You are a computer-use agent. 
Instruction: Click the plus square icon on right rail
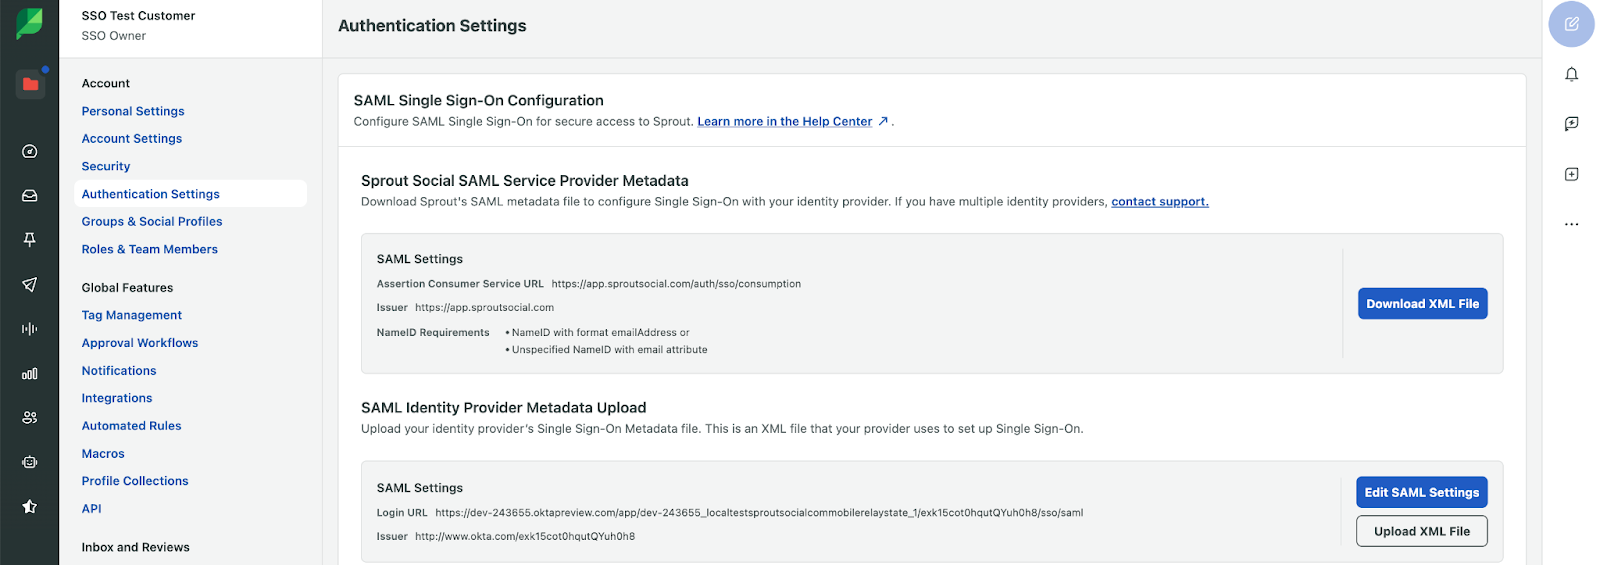[x=1571, y=174]
